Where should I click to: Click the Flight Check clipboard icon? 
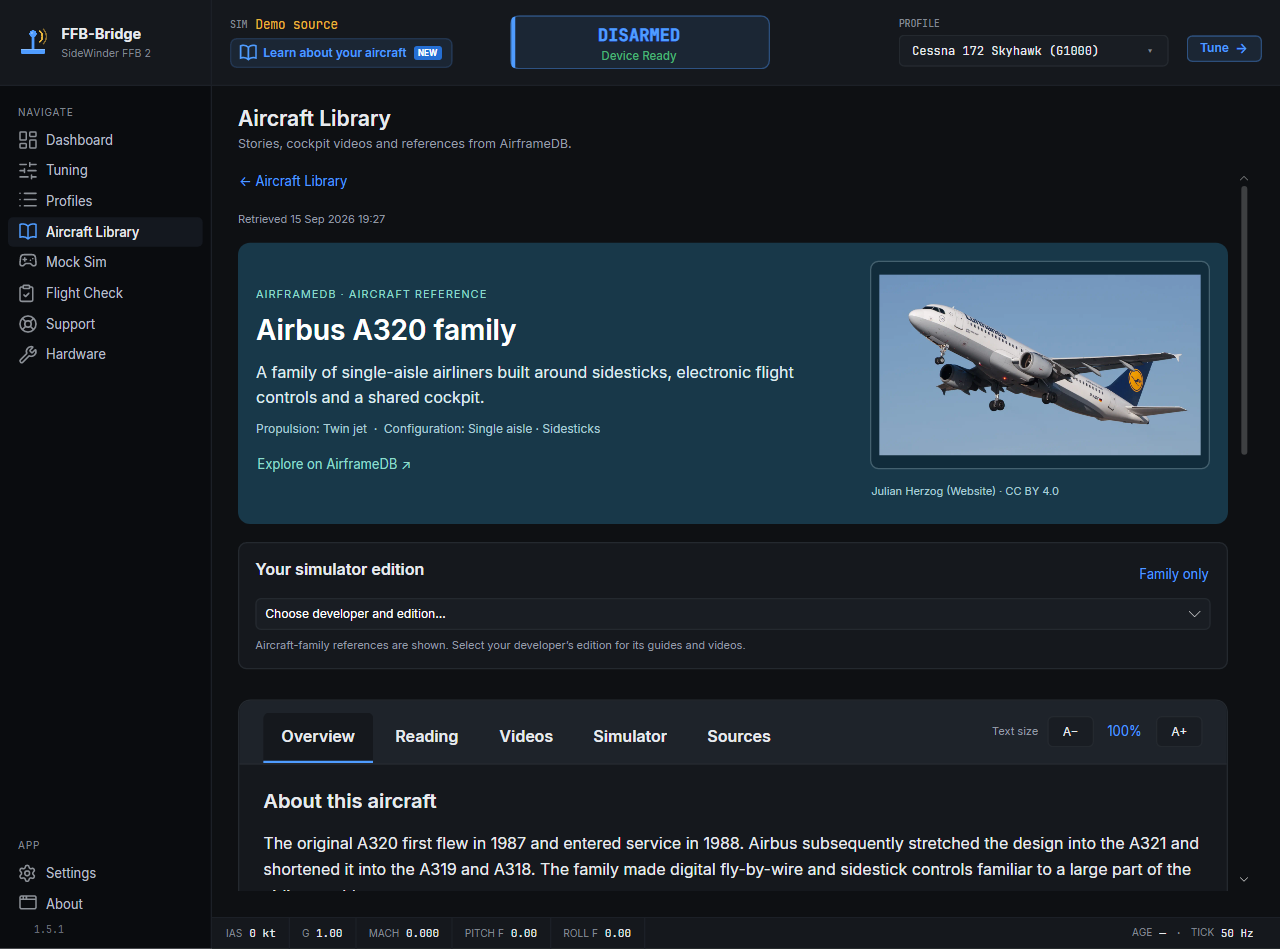point(28,293)
